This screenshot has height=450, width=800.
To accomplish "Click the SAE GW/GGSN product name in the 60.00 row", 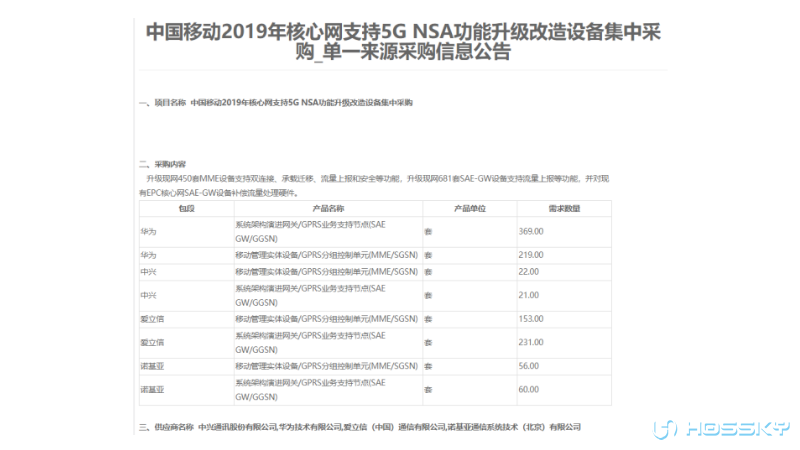I will [310, 390].
